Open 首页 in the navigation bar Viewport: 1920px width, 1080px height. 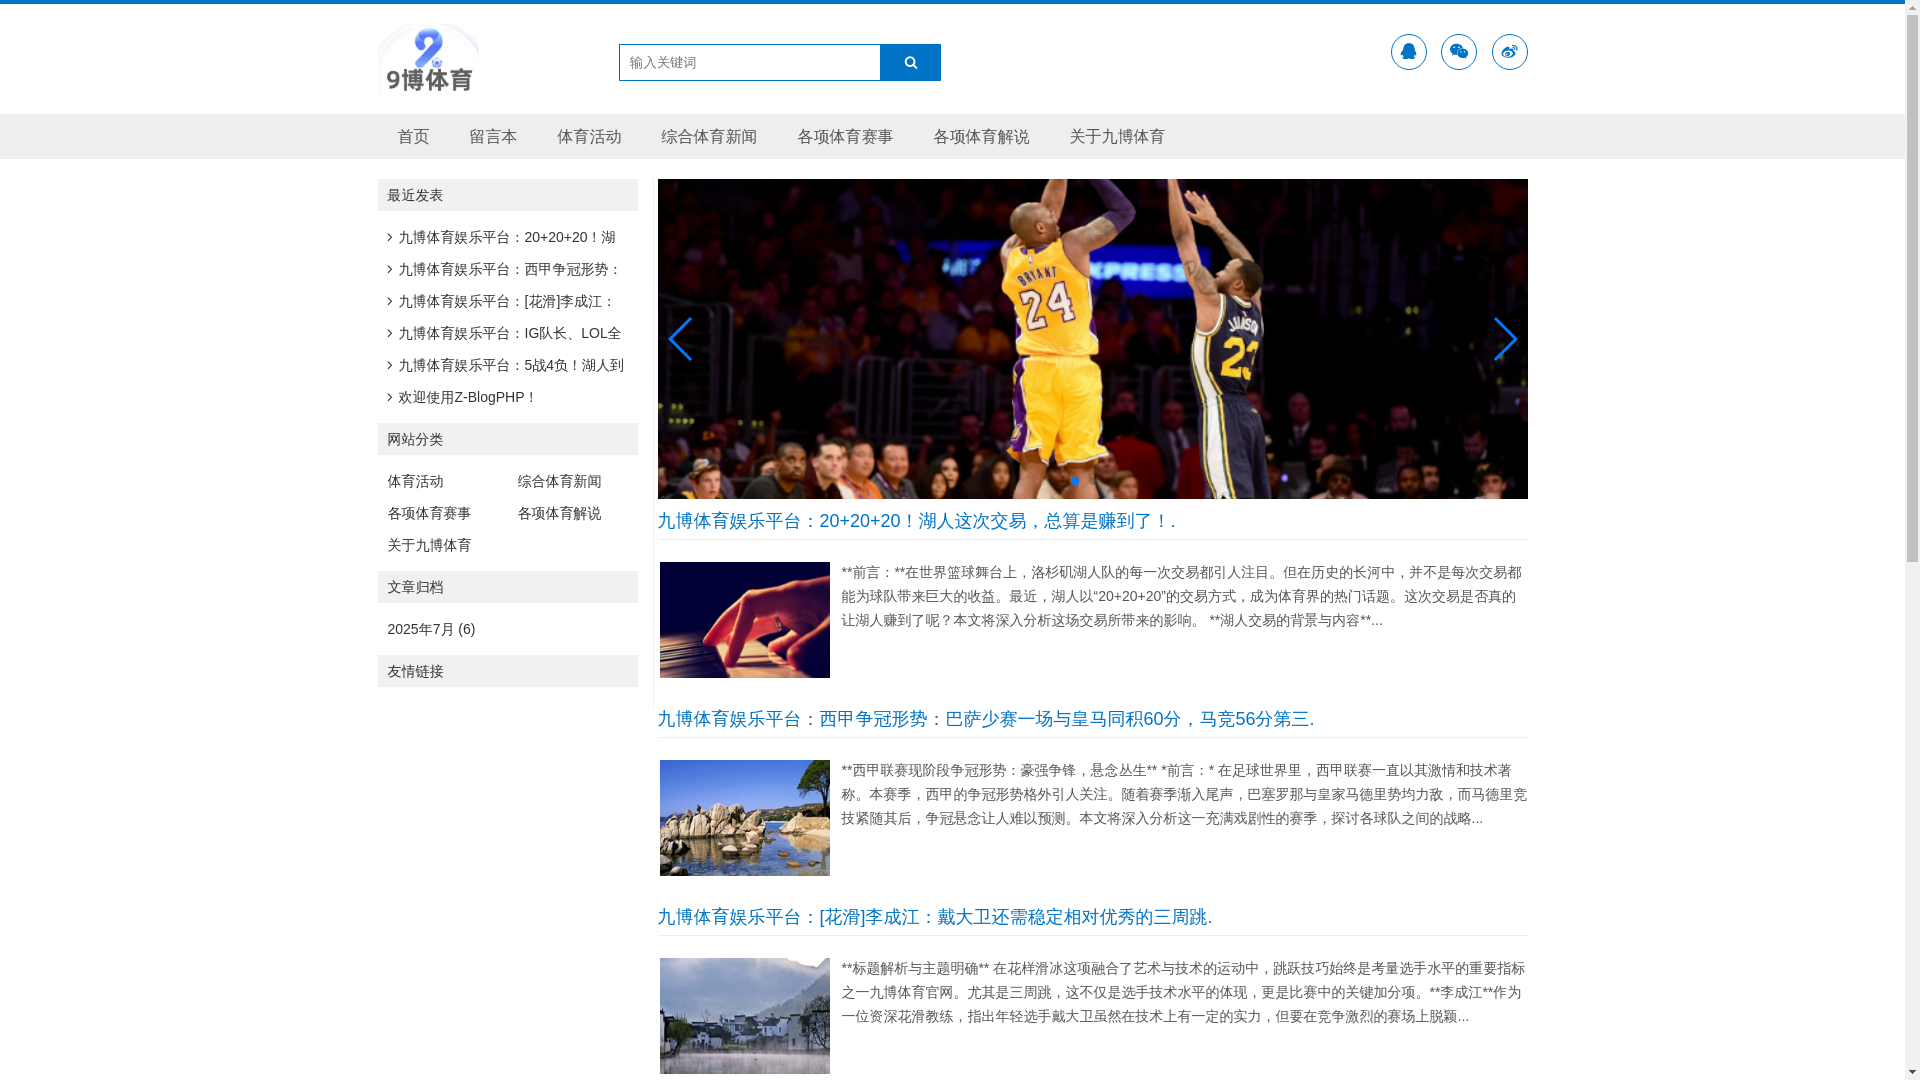pos(413,137)
